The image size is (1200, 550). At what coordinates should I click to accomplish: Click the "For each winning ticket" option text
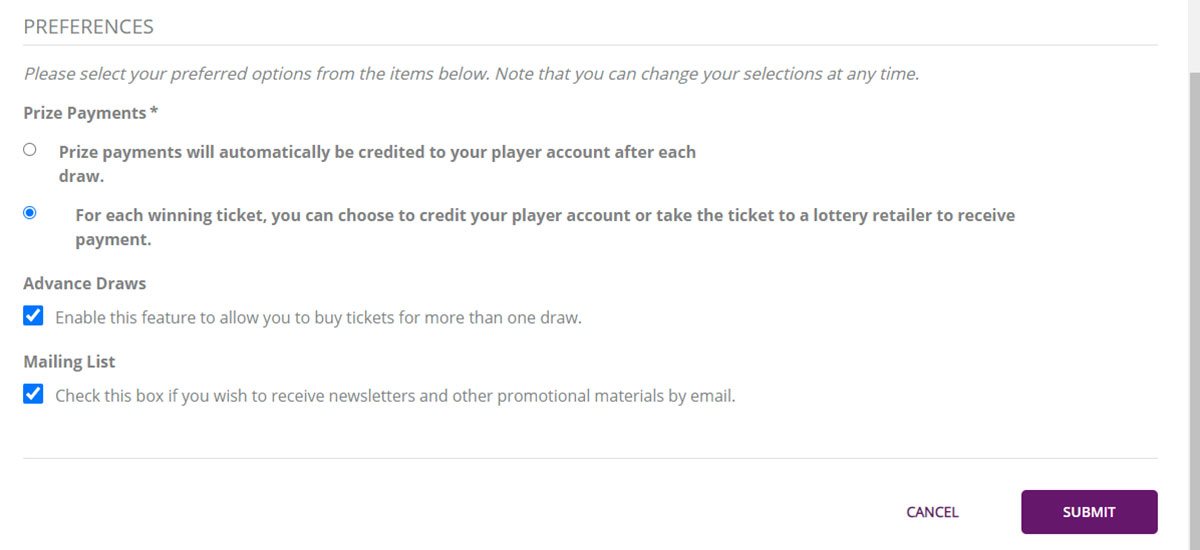pyautogui.click(x=545, y=215)
